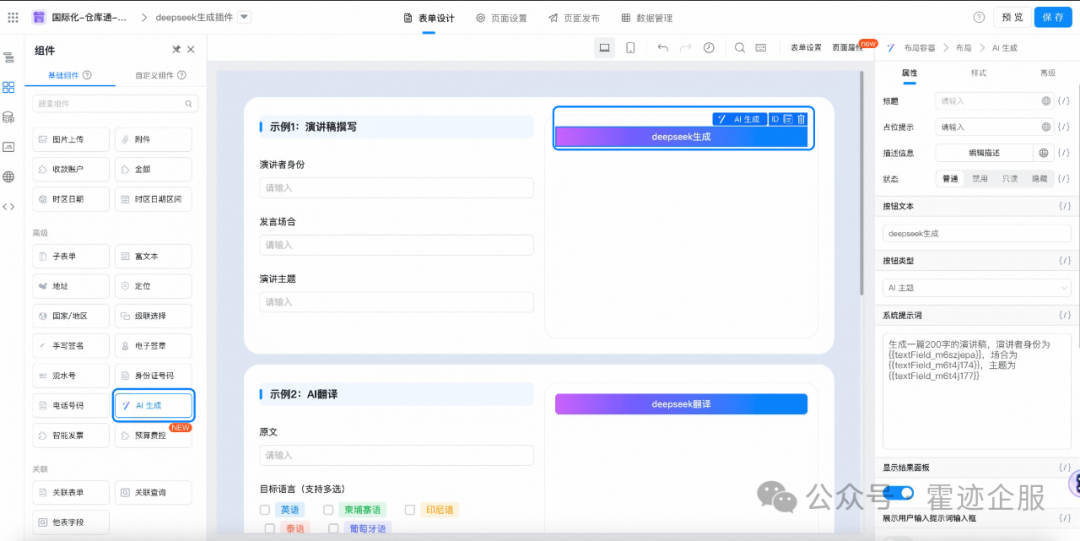Click globe icon in 占位提示 field
The width and height of the screenshot is (1080, 541).
[x=1046, y=127]
